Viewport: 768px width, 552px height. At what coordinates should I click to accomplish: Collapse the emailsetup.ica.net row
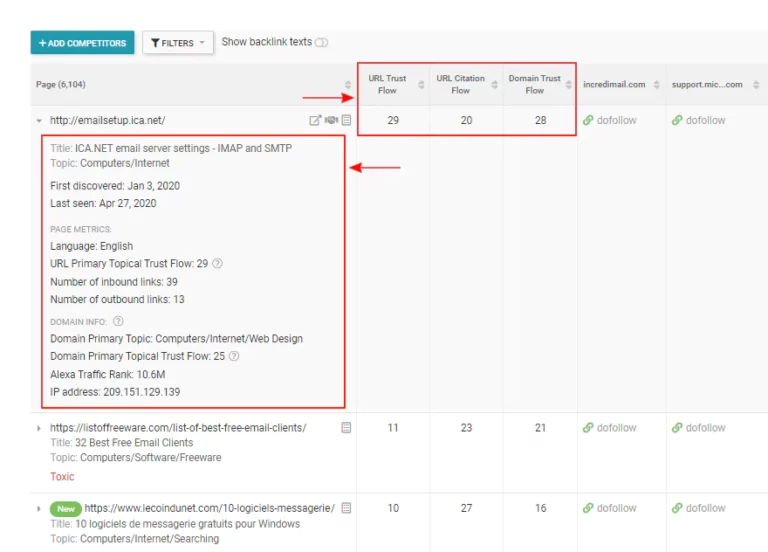point(39,120)
